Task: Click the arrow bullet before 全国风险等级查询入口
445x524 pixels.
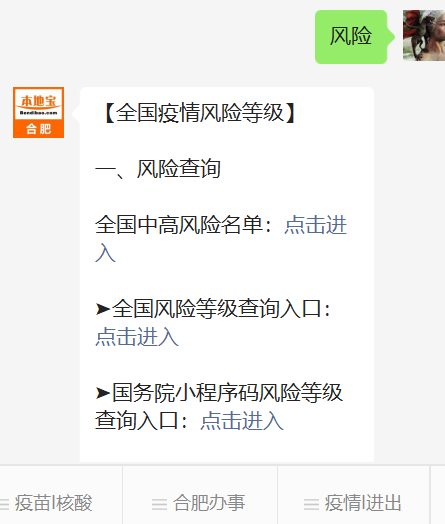Action: tap(103, 309)
